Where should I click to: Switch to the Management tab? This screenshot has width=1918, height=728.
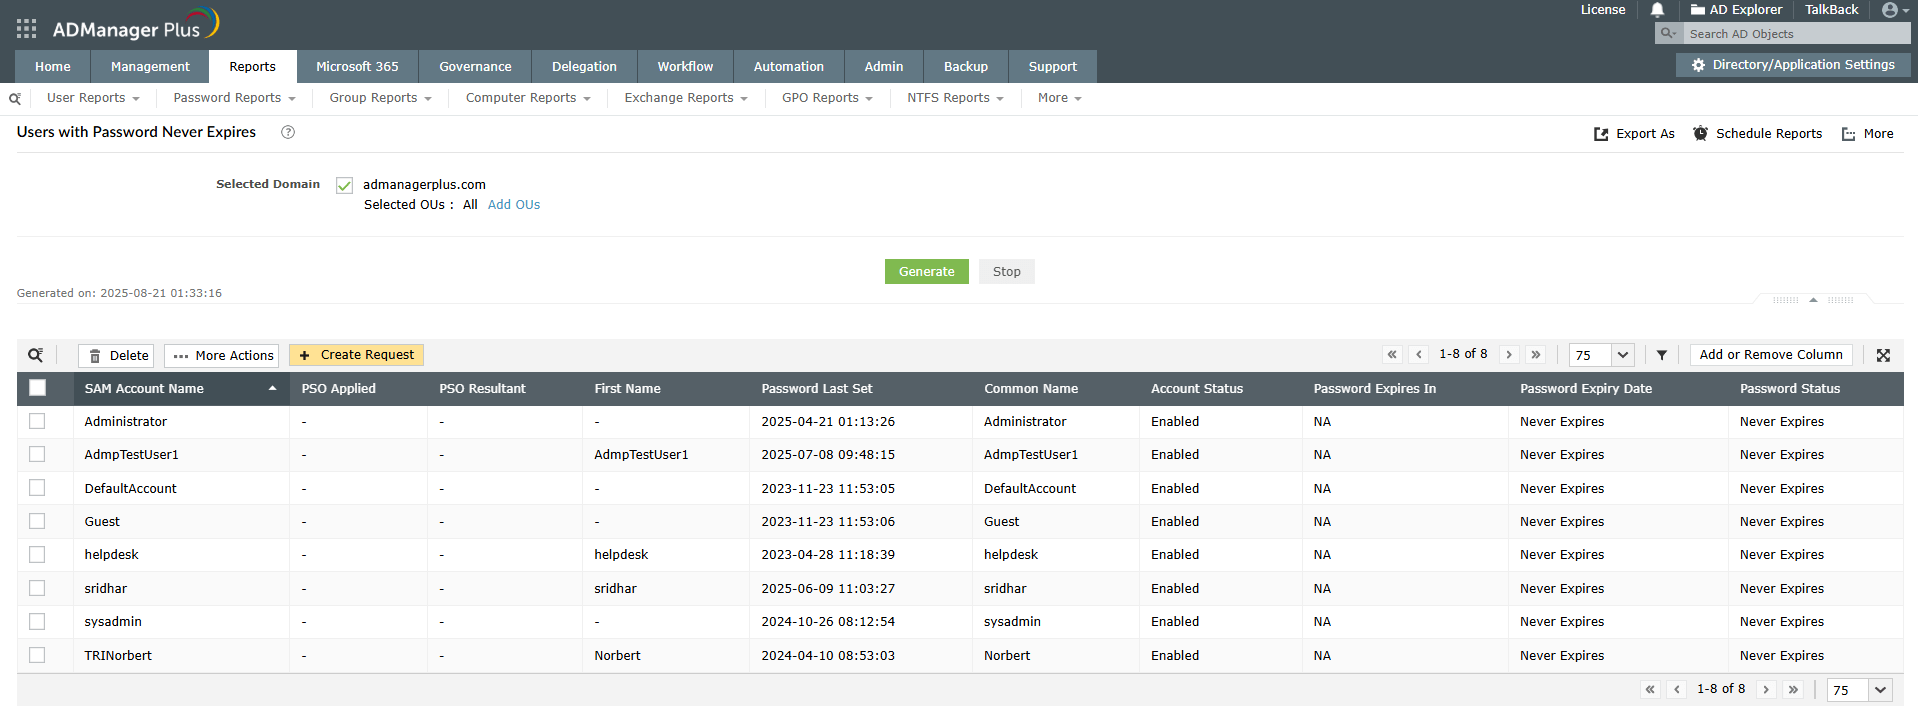[x=150, y=67]
